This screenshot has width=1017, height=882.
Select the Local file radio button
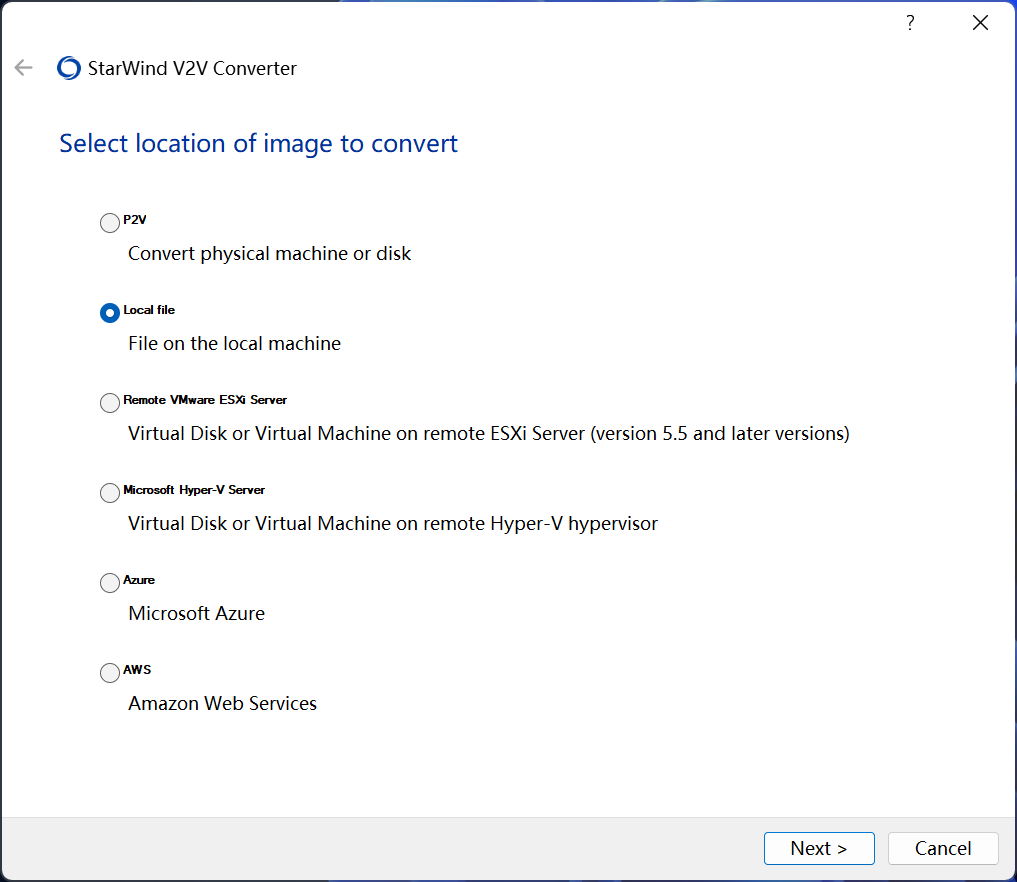pyautogui.click(x=110, y=313)
